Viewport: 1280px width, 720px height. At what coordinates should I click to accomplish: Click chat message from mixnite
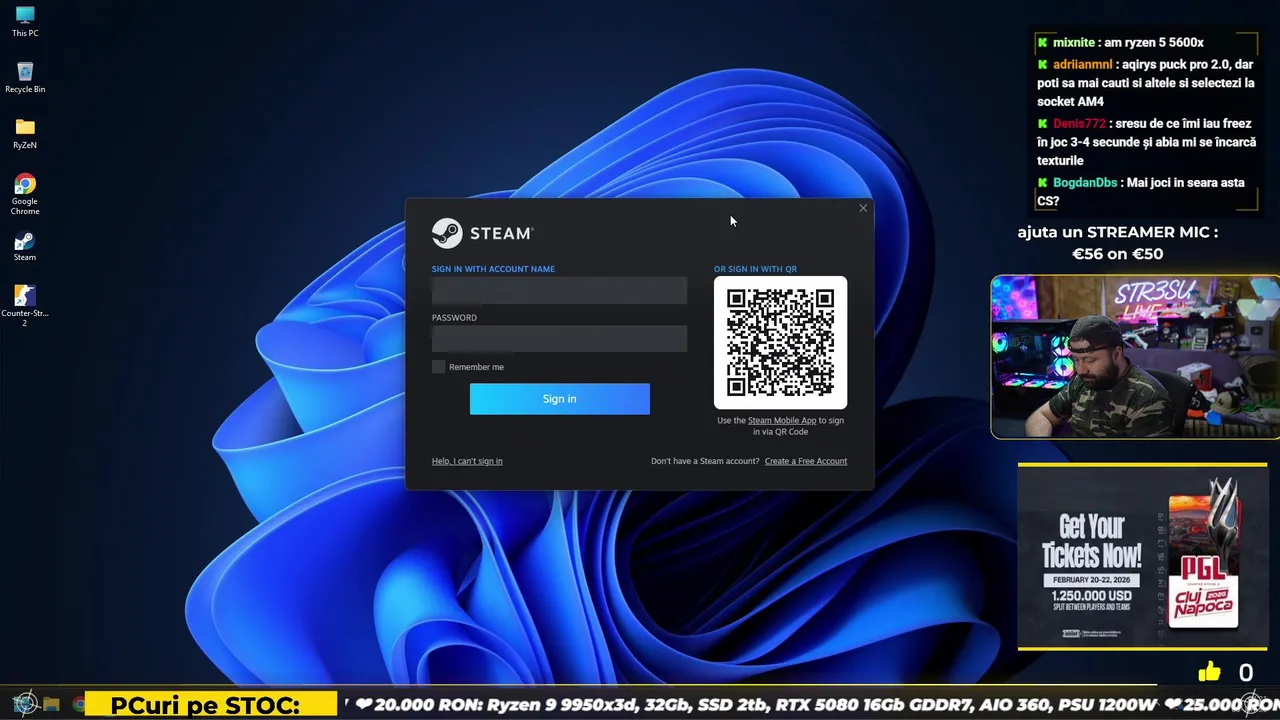click(x=1120, y=43)
